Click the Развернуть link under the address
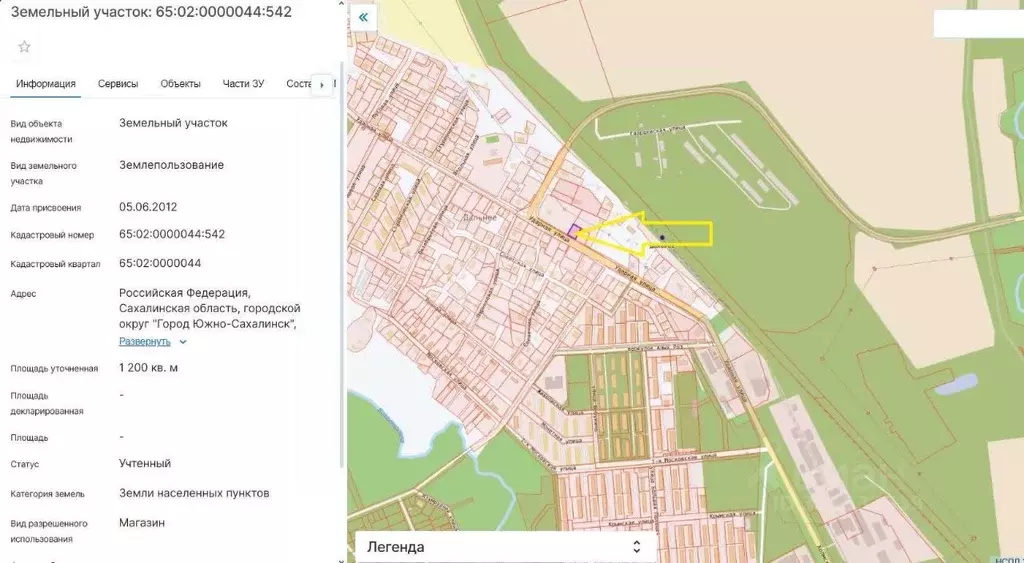This screenshot has height=563, width=1024. coord(145,341)
